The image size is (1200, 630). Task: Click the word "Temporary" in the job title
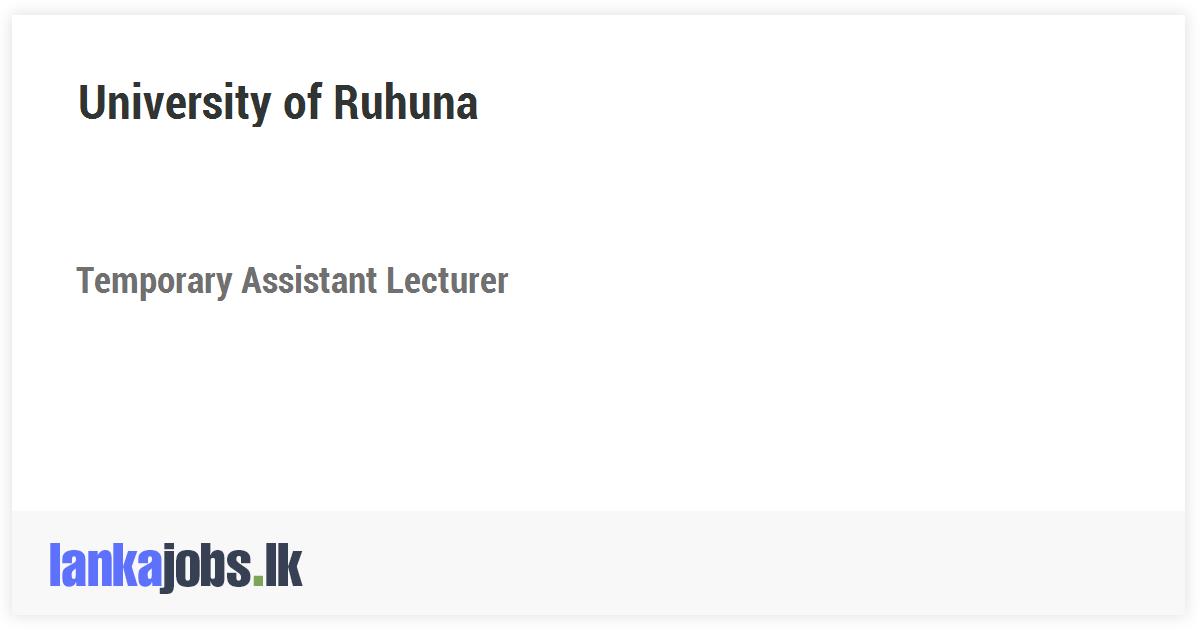click(x=154, y=282)
